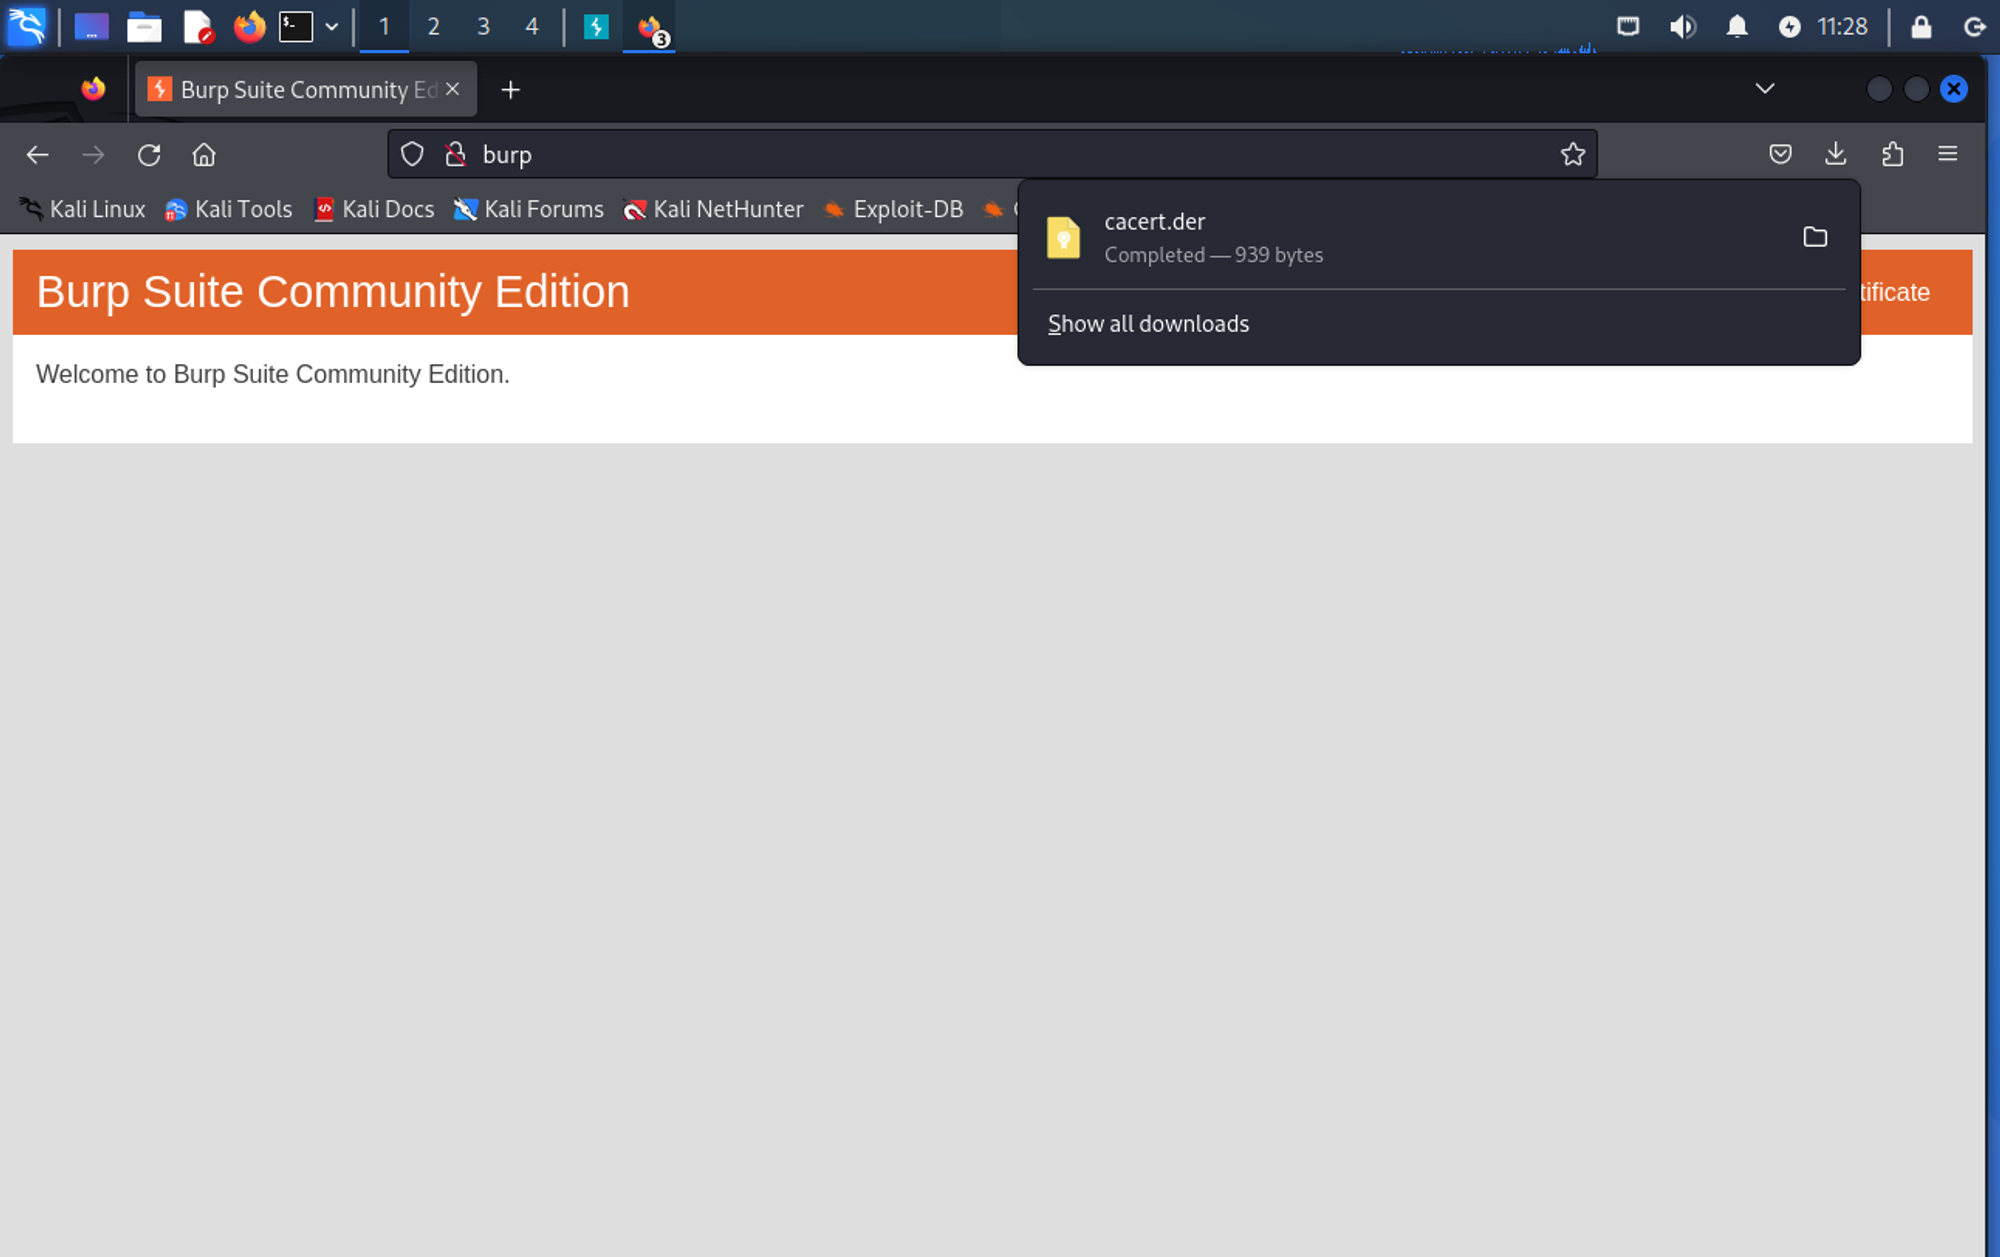Go back one page
The height and width of the screenshot is (1257, 2000).
coord(37,155)
